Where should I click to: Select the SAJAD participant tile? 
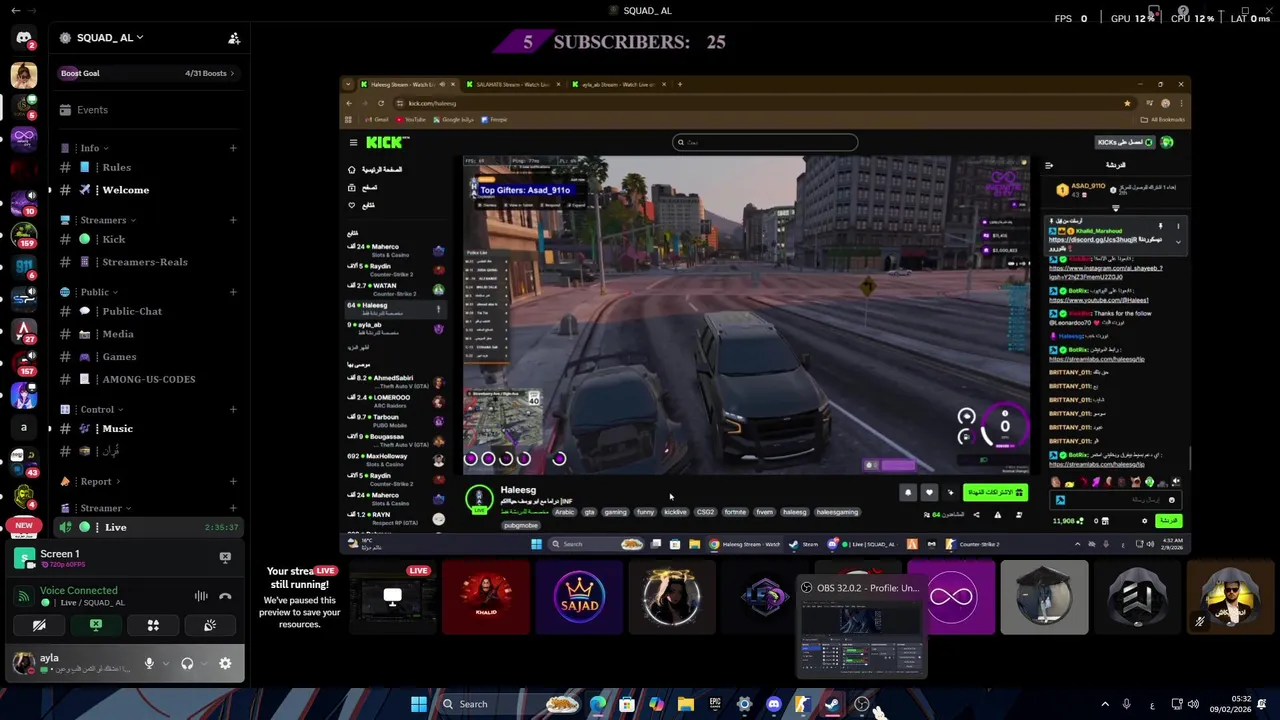tap(579, 597)
